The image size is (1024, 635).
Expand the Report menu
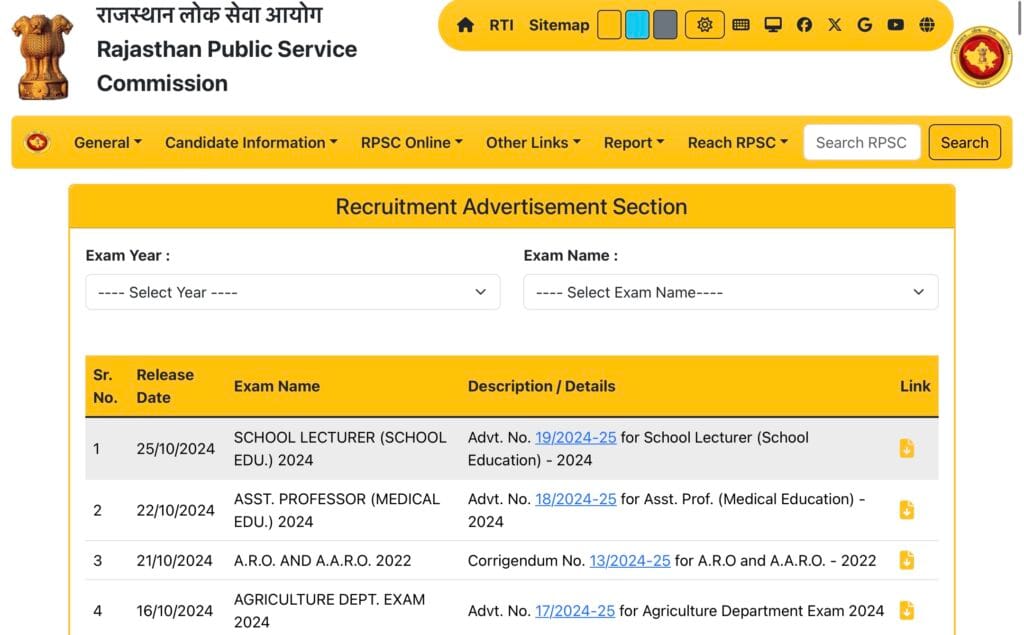[633, 142]
